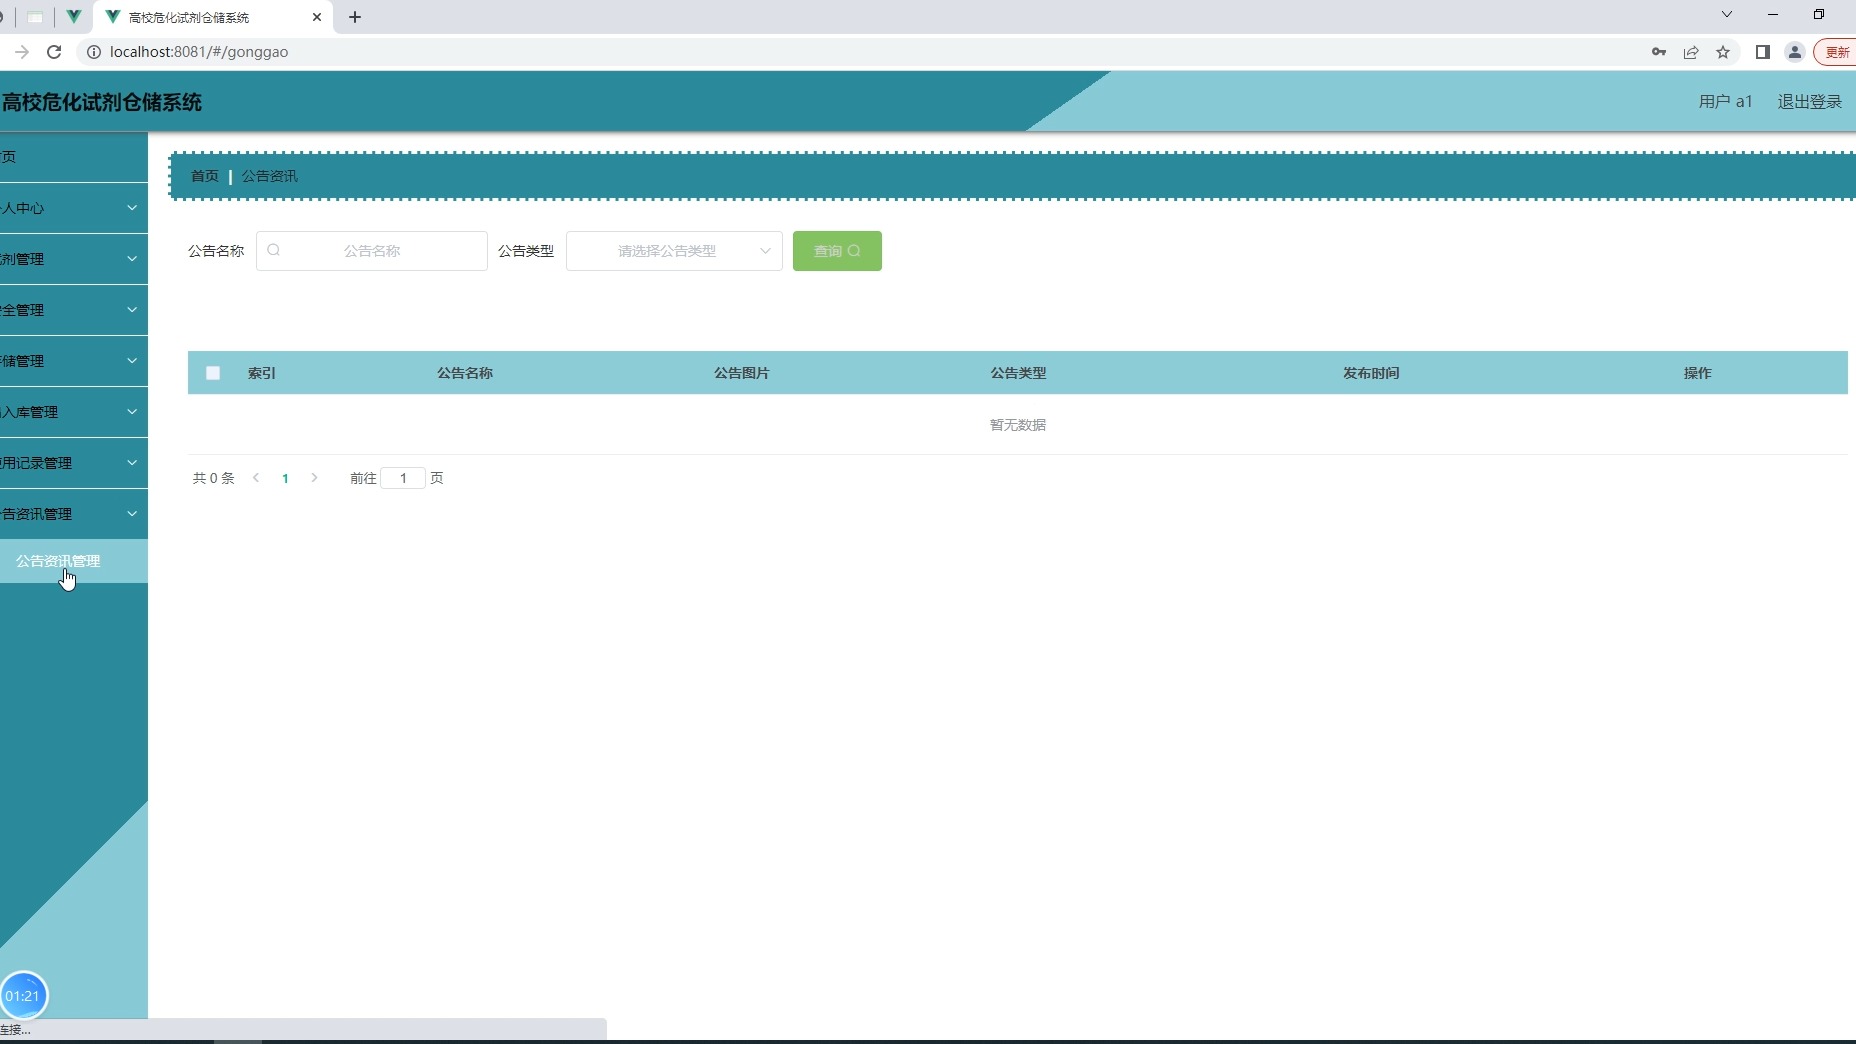Click the 操作 column header
This screenshot has width=1856, height=1044.
tap(1698, 373)
